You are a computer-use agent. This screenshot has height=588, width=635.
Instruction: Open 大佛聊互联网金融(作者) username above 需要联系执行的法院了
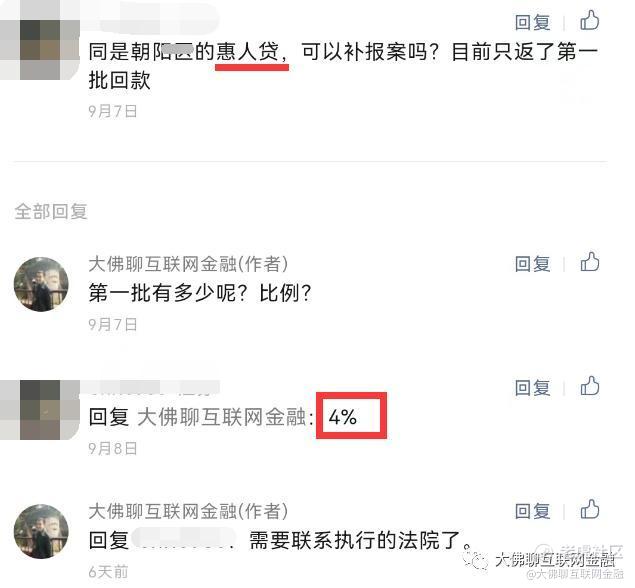click(x=188, y=511)
